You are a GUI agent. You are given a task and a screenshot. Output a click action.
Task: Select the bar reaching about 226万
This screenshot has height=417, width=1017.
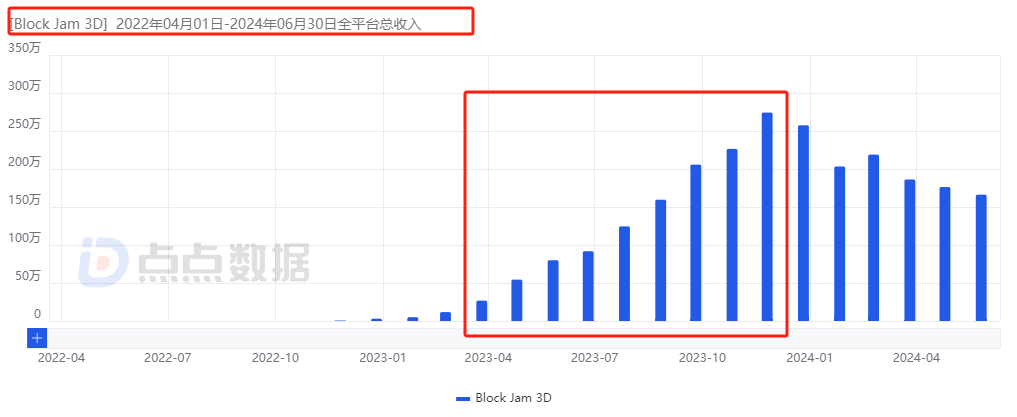pyautogui.click(x=732, y=235)
